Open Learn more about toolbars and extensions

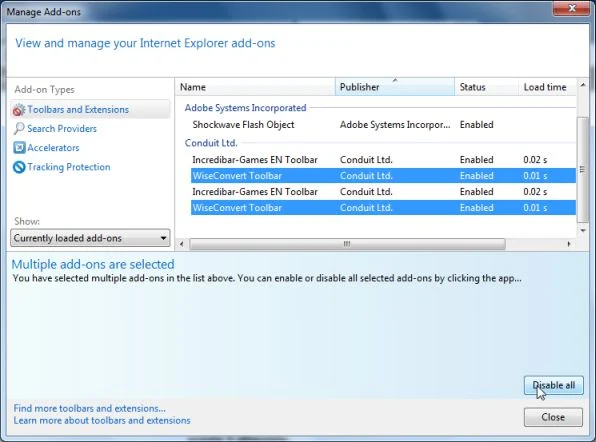pyautogui.click(x=102, y=420)
